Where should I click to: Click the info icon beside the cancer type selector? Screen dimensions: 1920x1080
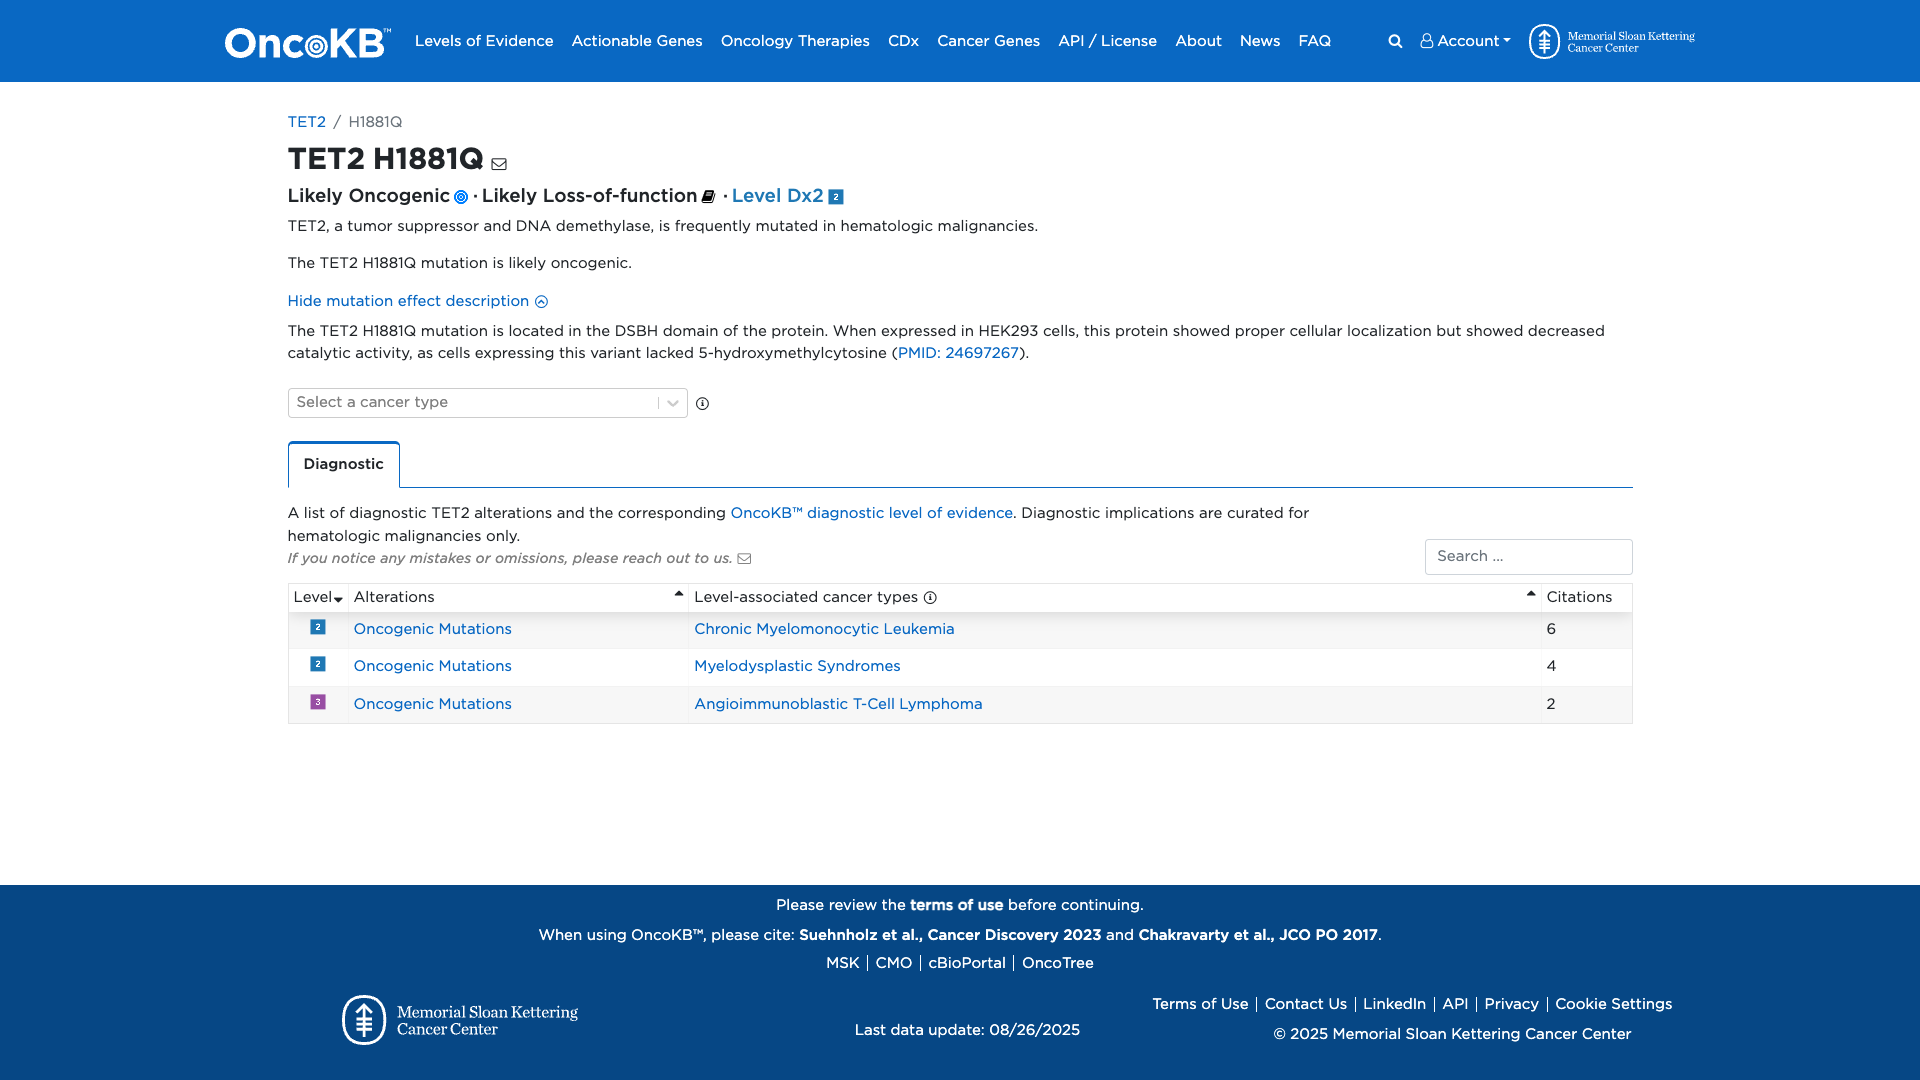pos(702,404)
